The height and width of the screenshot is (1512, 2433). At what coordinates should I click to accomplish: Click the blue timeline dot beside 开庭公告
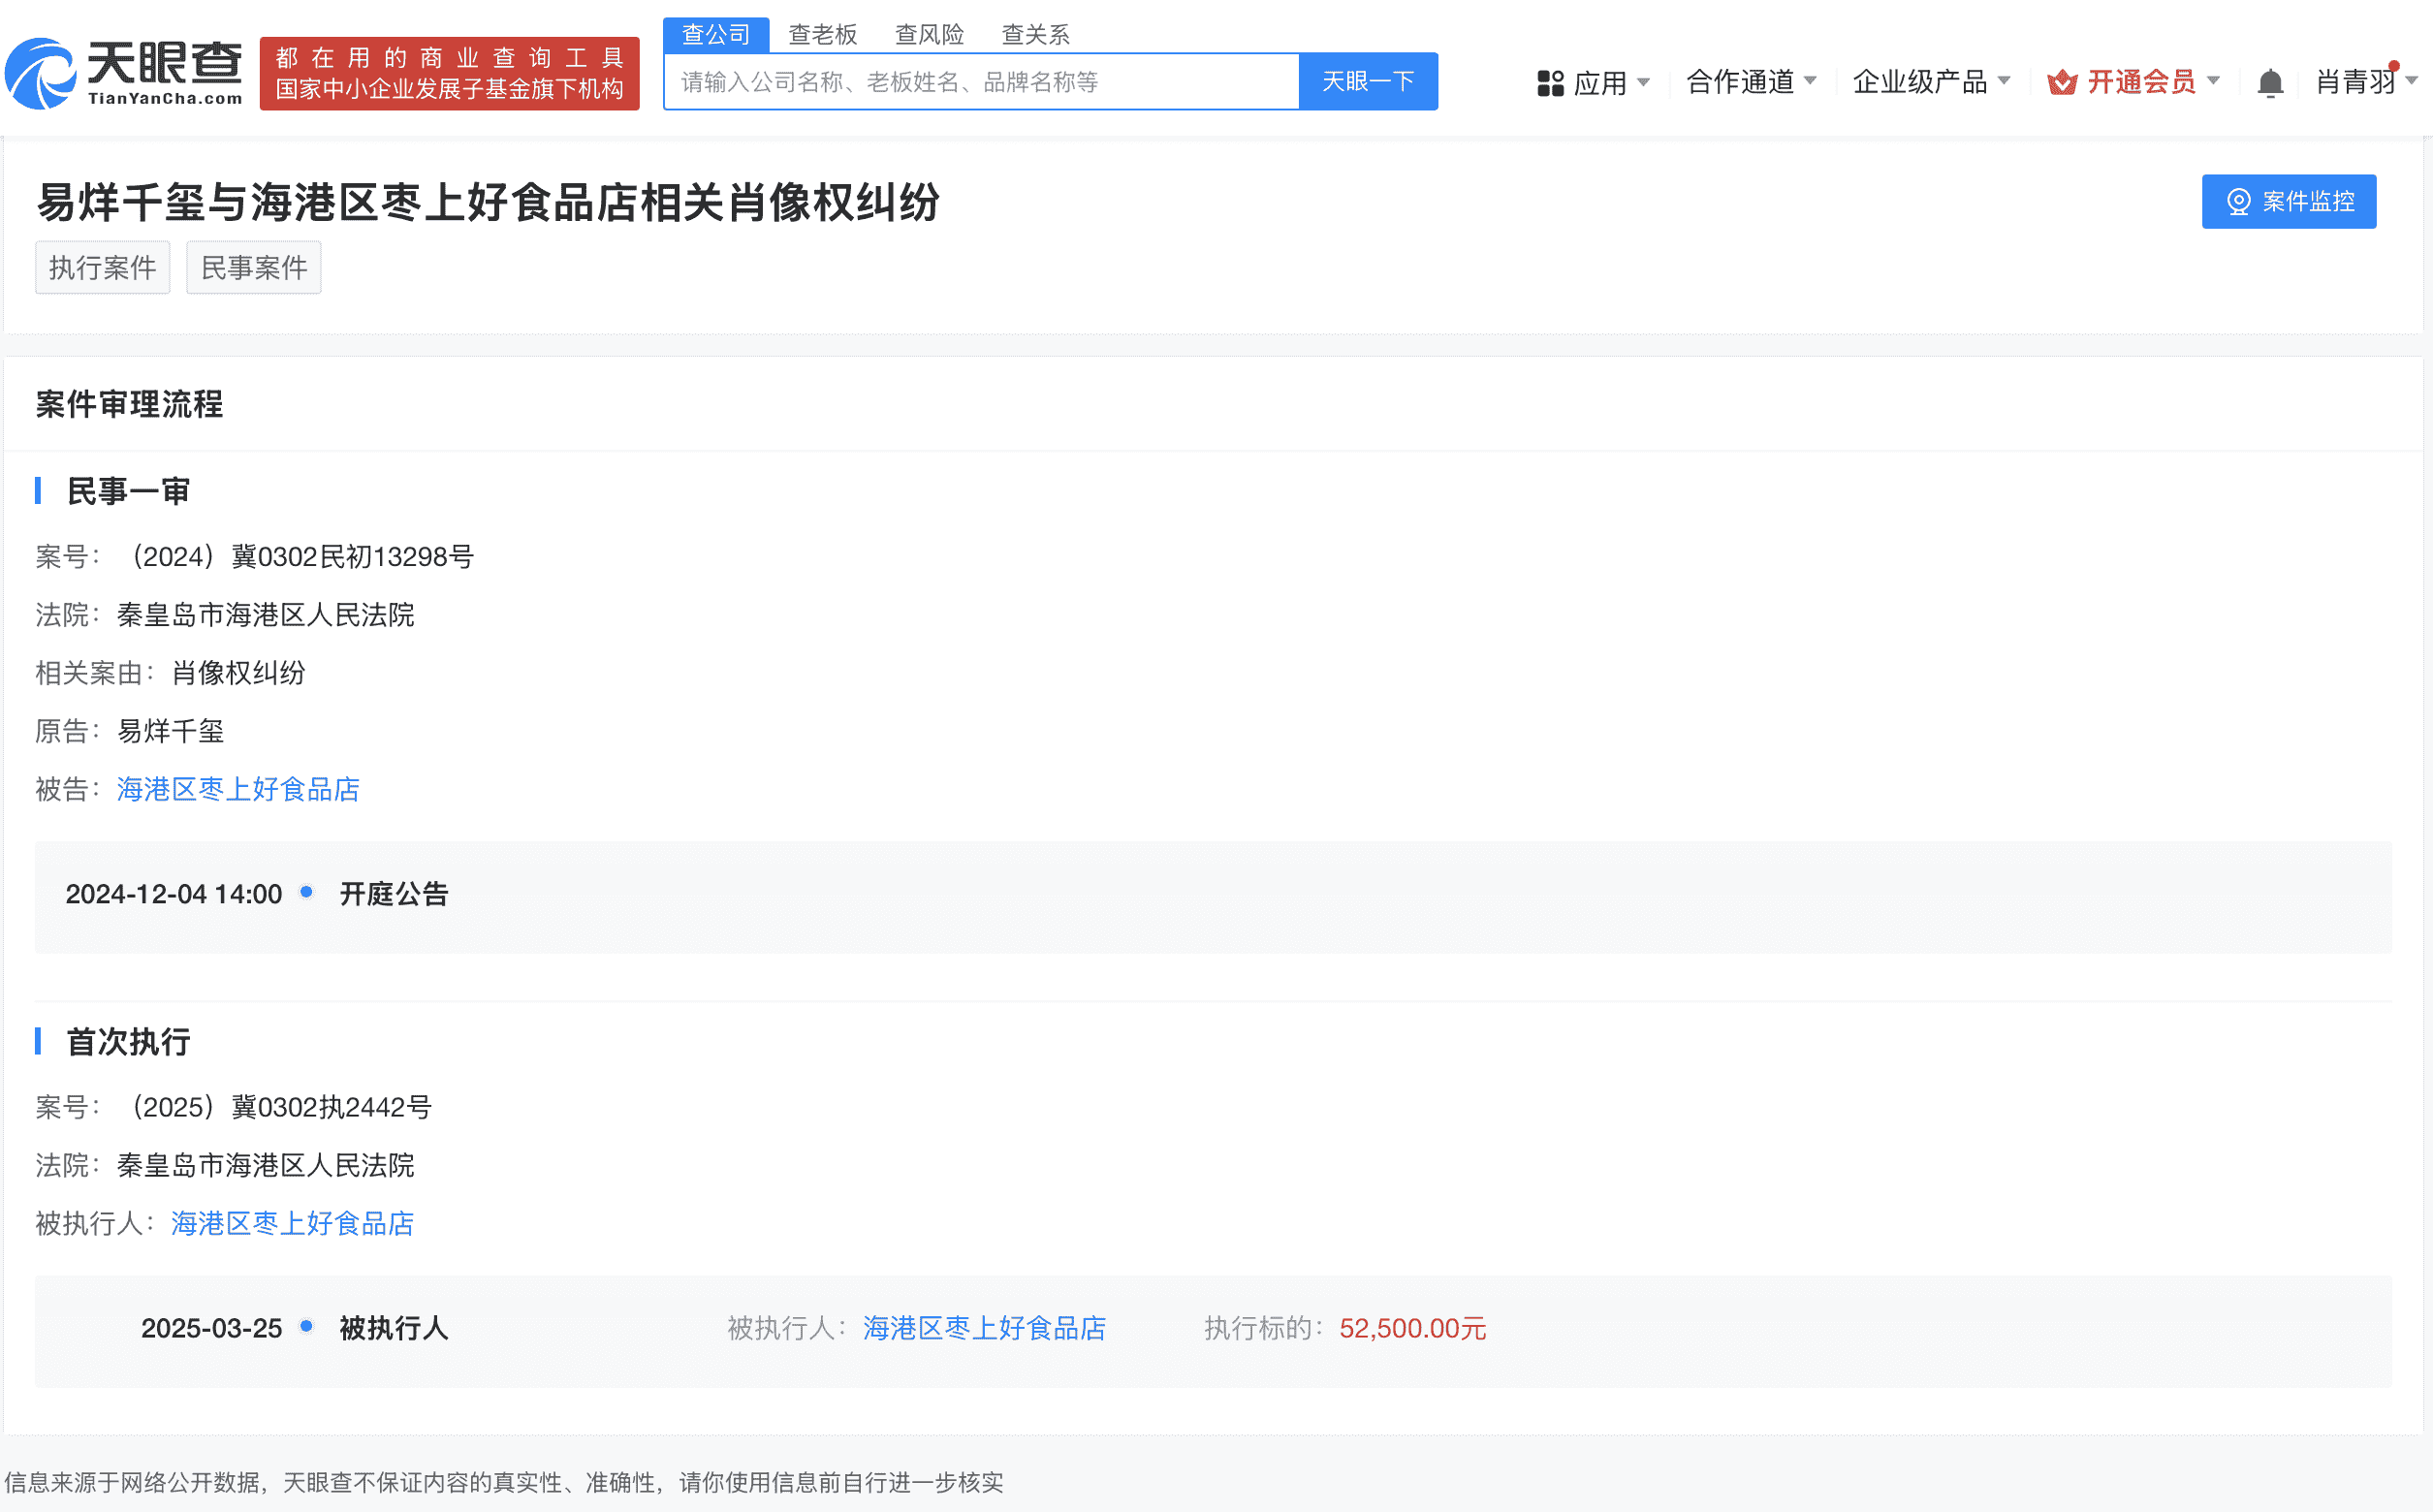(x=306, y=893)
